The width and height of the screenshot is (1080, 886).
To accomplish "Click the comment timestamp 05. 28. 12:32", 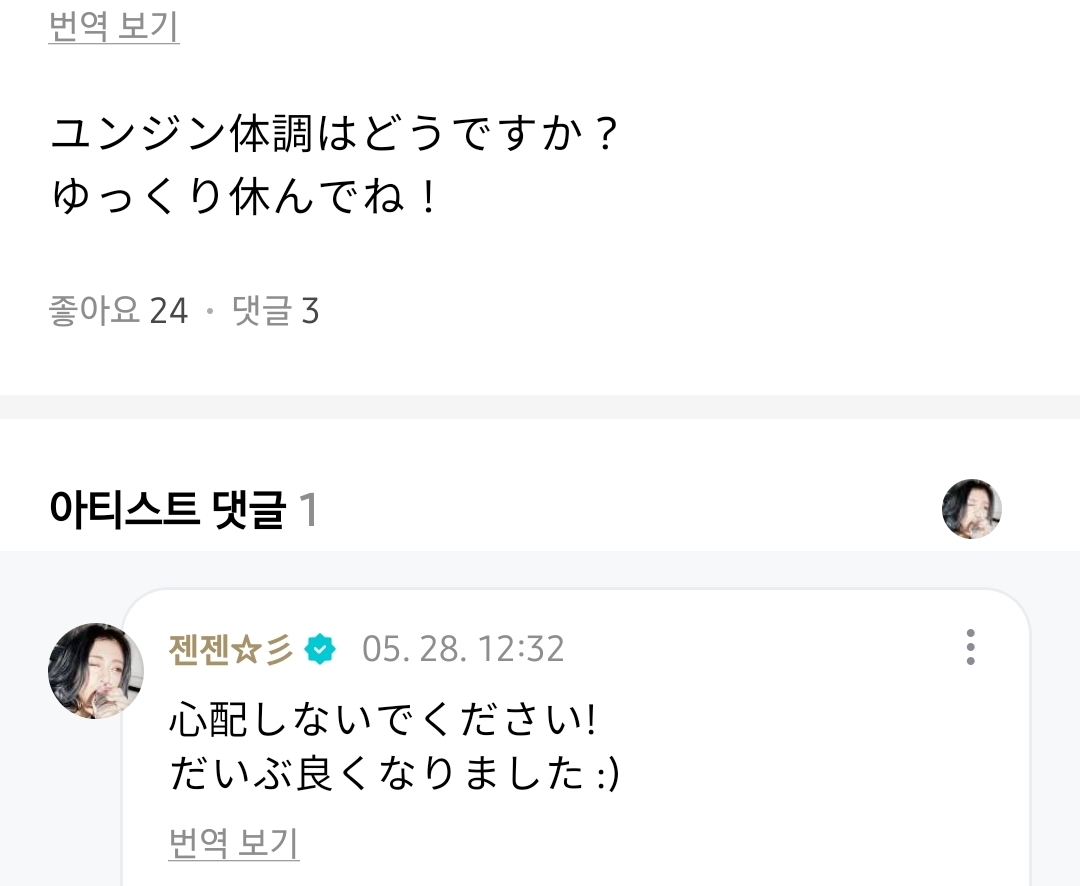I will click(x=463, y=649).
